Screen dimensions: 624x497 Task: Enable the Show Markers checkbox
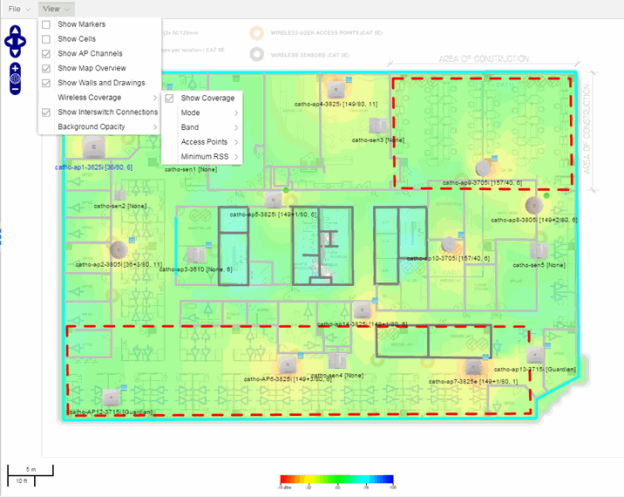point(47,24)
